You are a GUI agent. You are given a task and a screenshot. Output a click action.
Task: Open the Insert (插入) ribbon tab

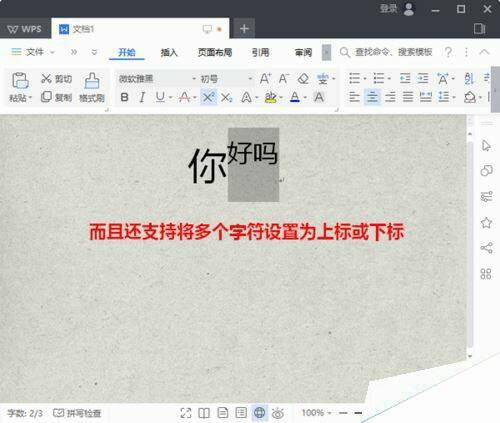click(169, 52)
